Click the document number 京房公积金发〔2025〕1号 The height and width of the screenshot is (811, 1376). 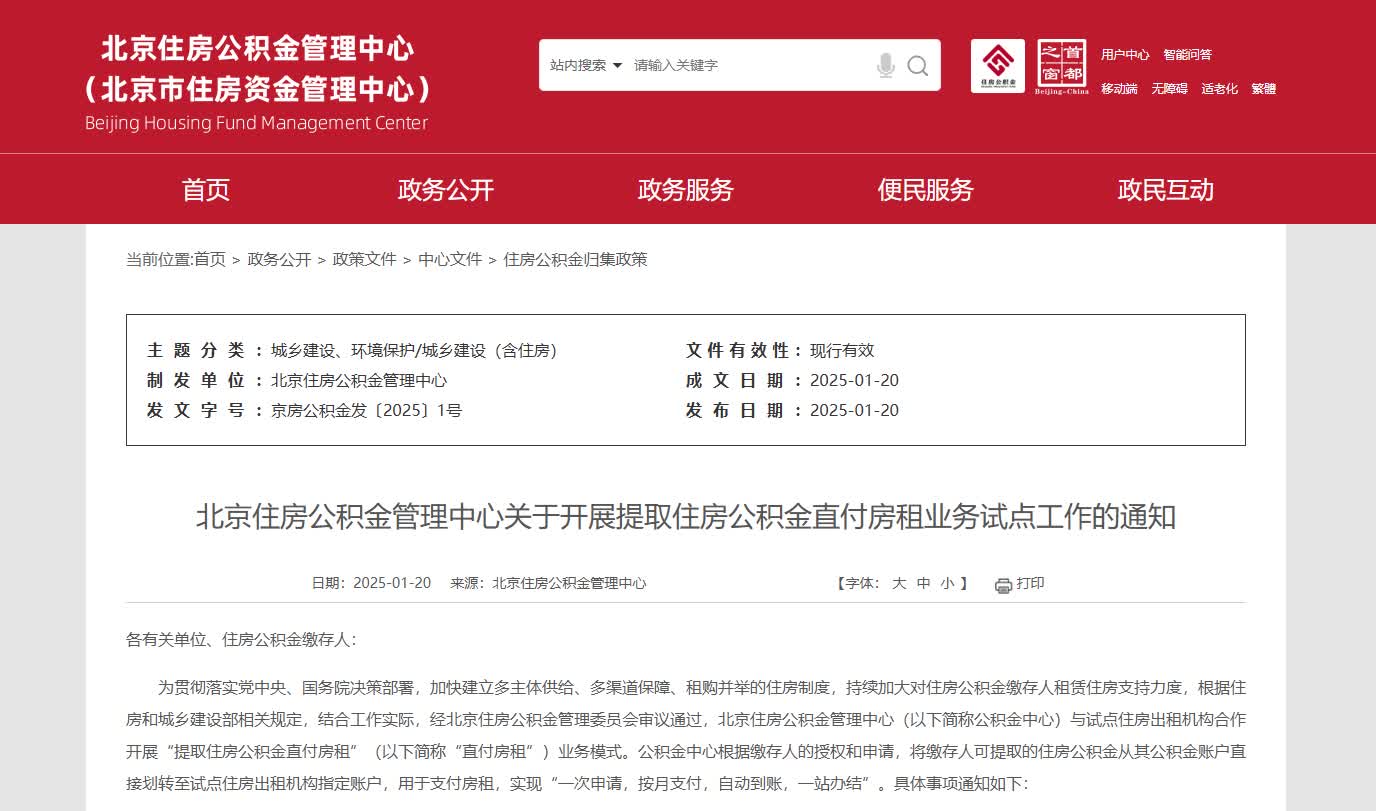pyautogui.click(x=367, y=410)
